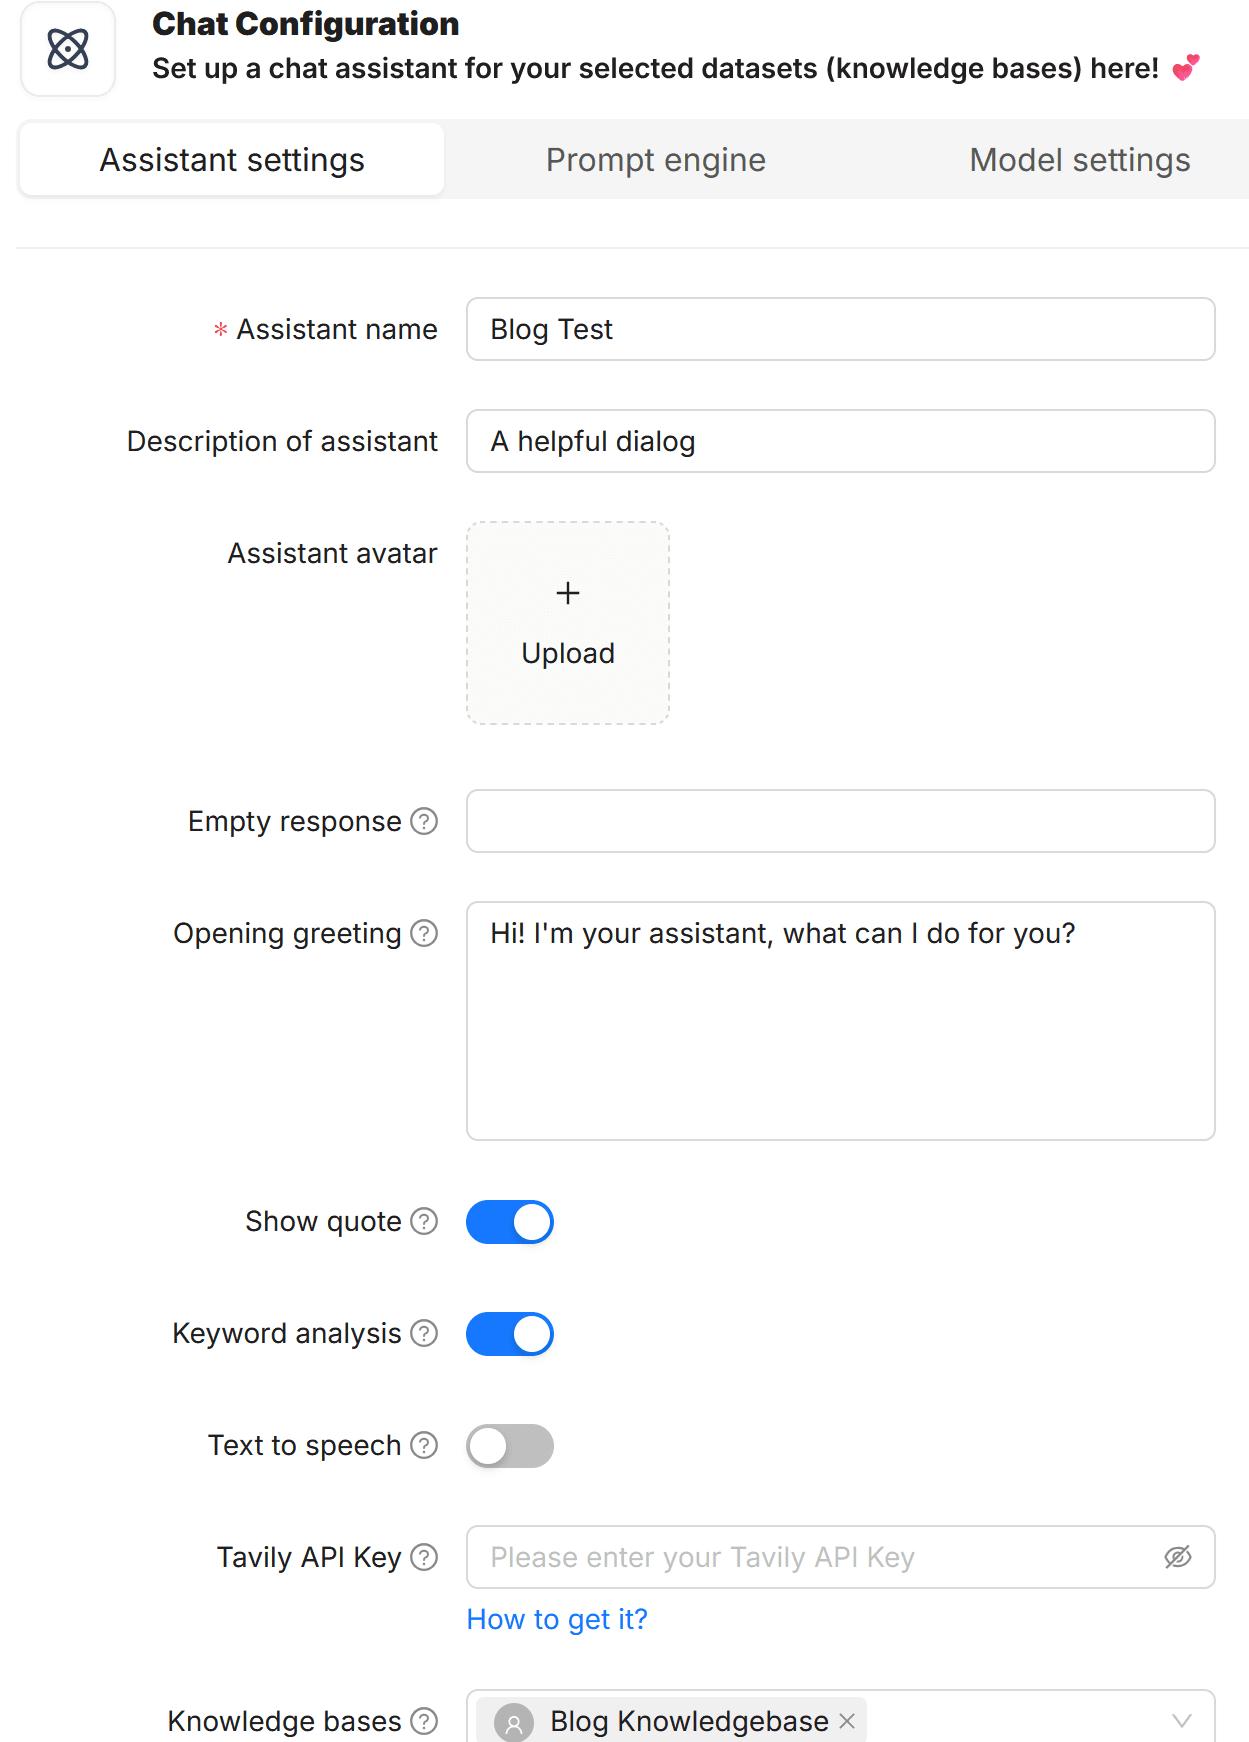Screen dimensions: 1249x1742
Task: Click the Upload button for assistant avatar
Action: click(567, 652)
